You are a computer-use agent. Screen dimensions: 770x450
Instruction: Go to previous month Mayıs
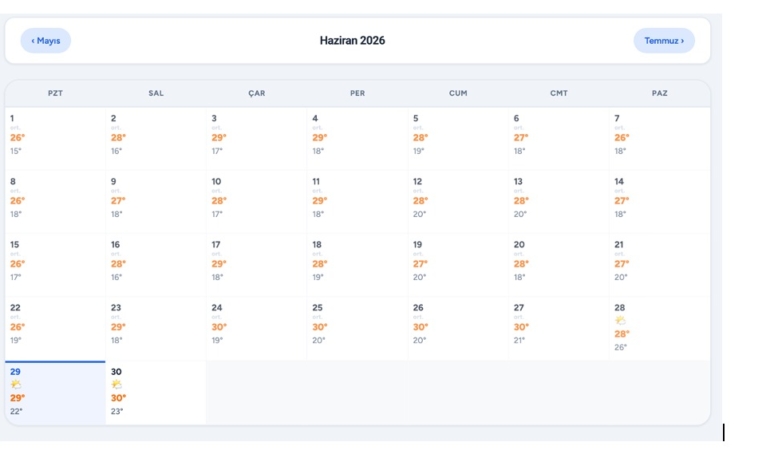46,41
